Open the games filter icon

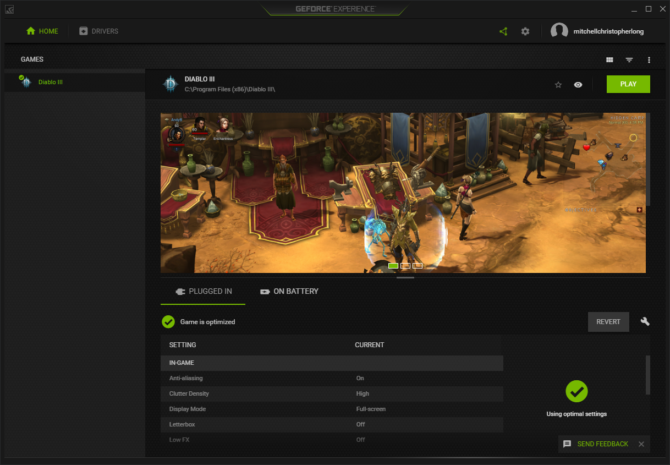[629, 60]
